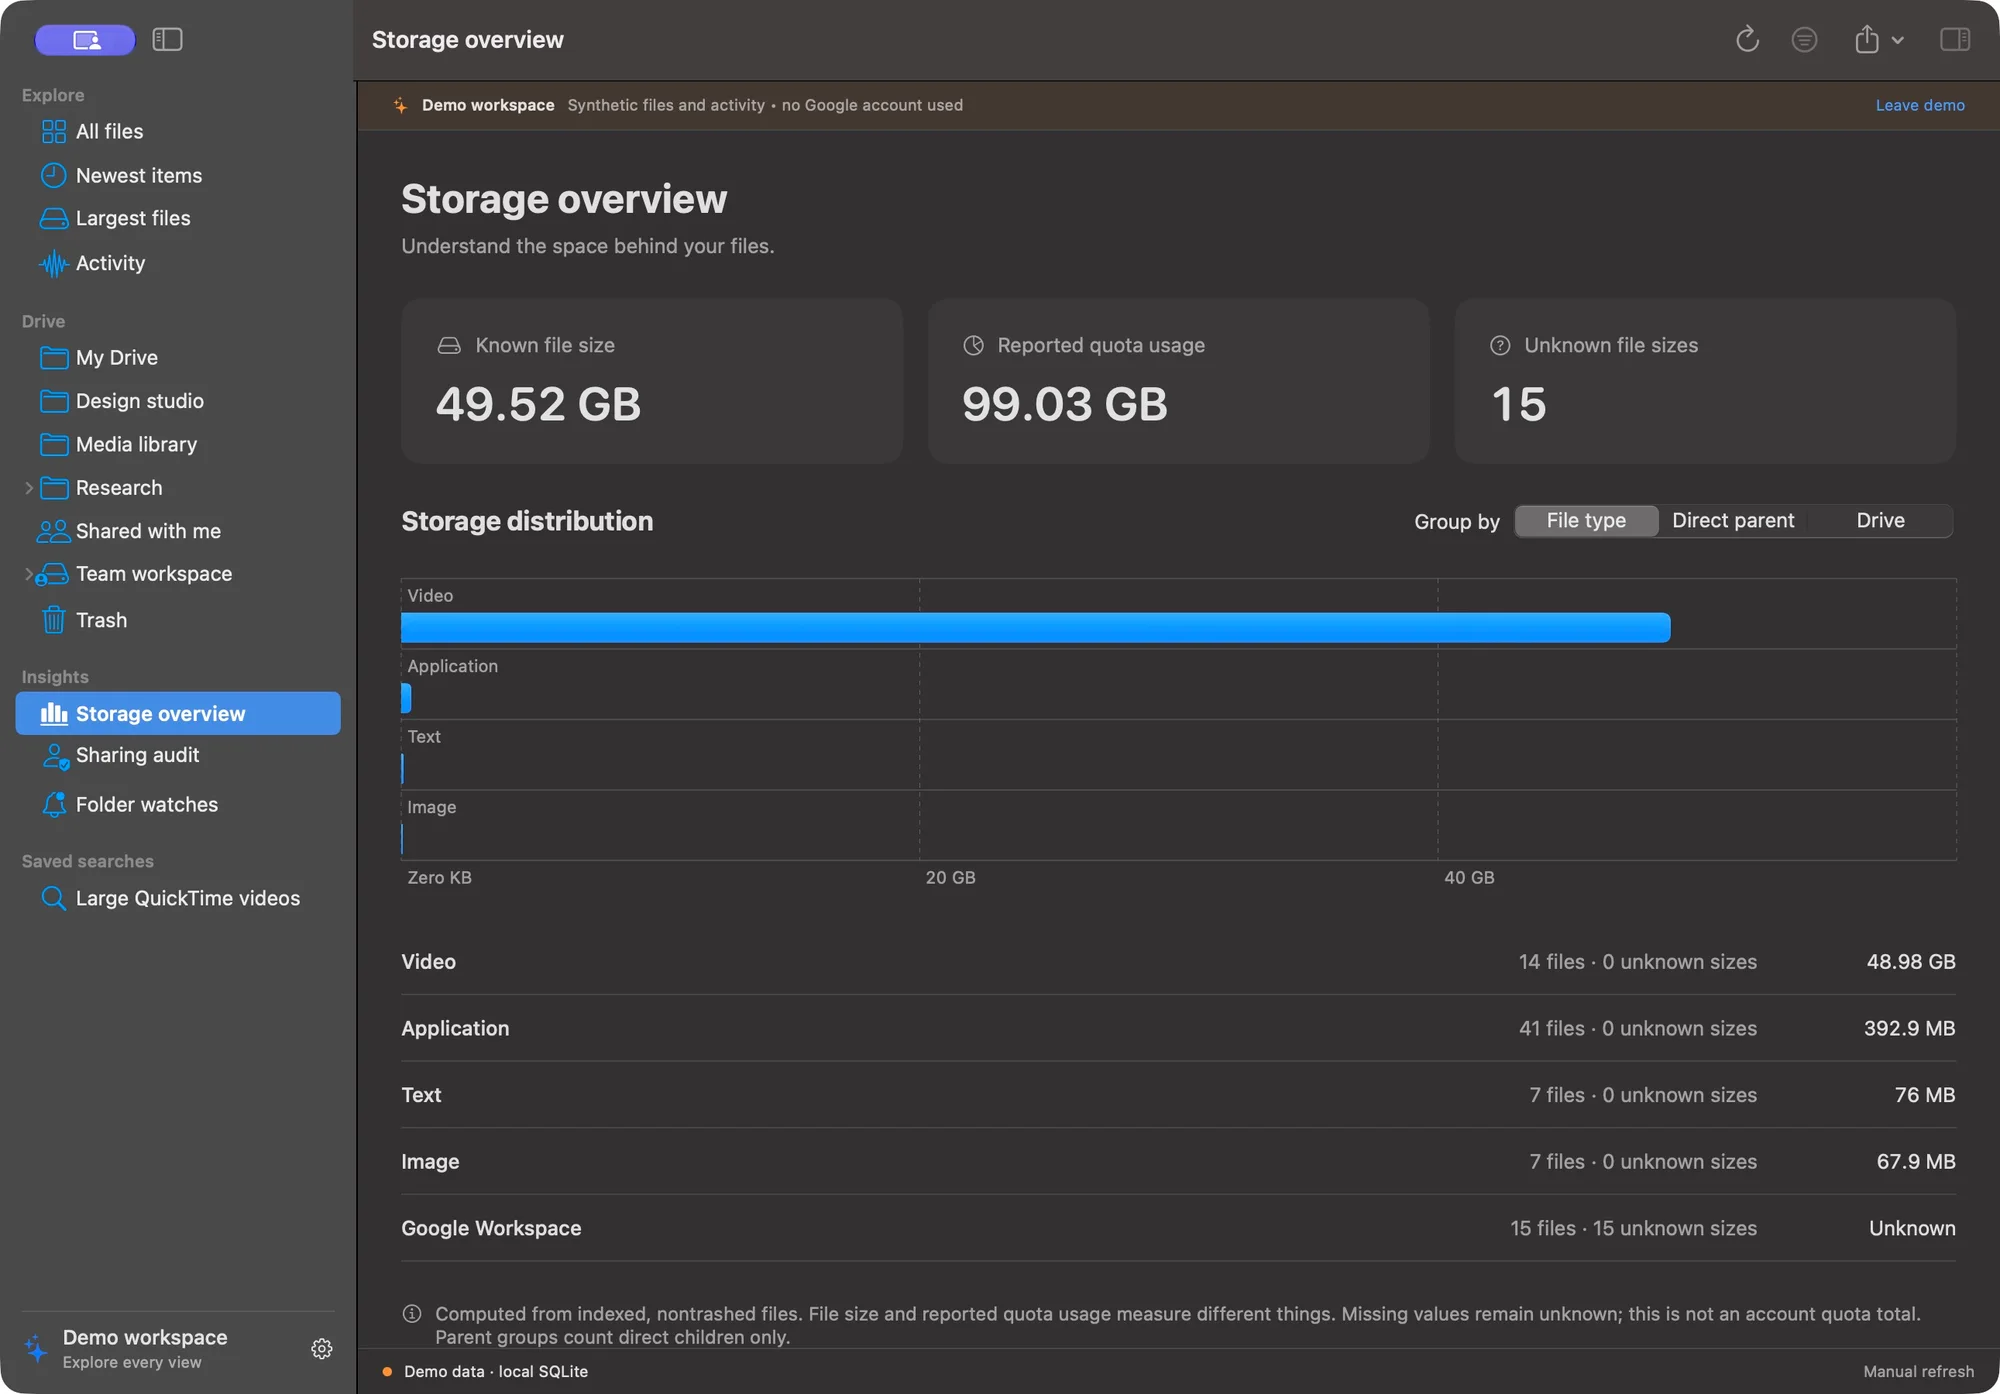Group by Direct parent segment
Viewport: 2000px width, 1394px height.
click(x=1733, y=521)
